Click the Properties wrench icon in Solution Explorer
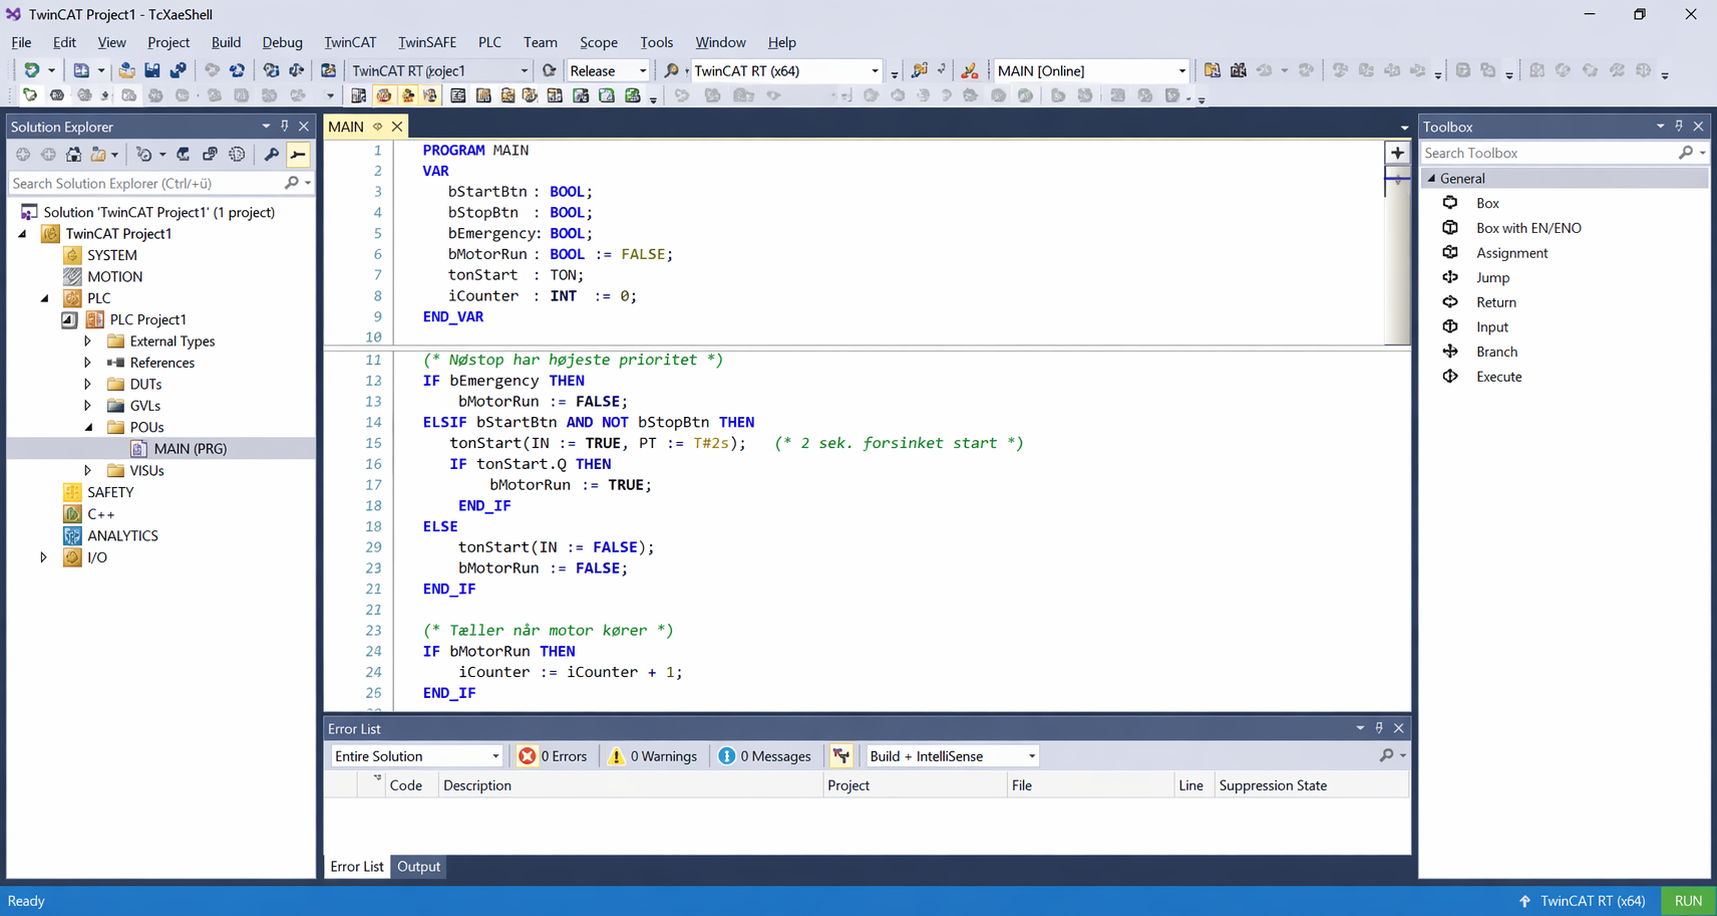 point(271,154)
